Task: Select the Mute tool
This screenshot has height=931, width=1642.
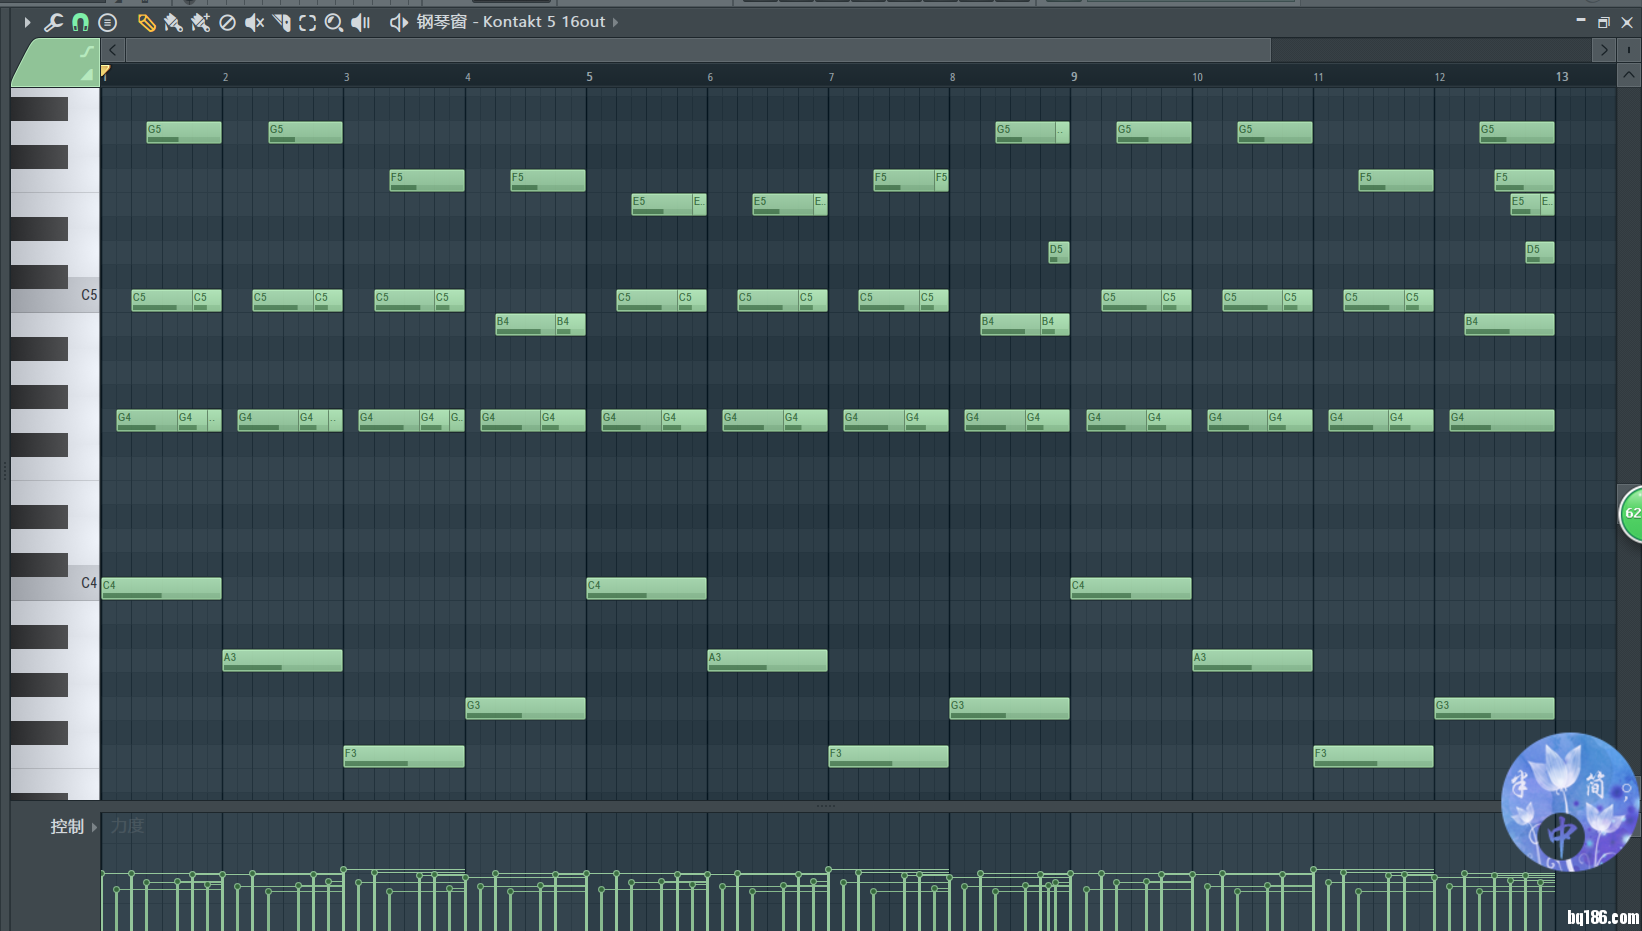Action: pos(254,22)
